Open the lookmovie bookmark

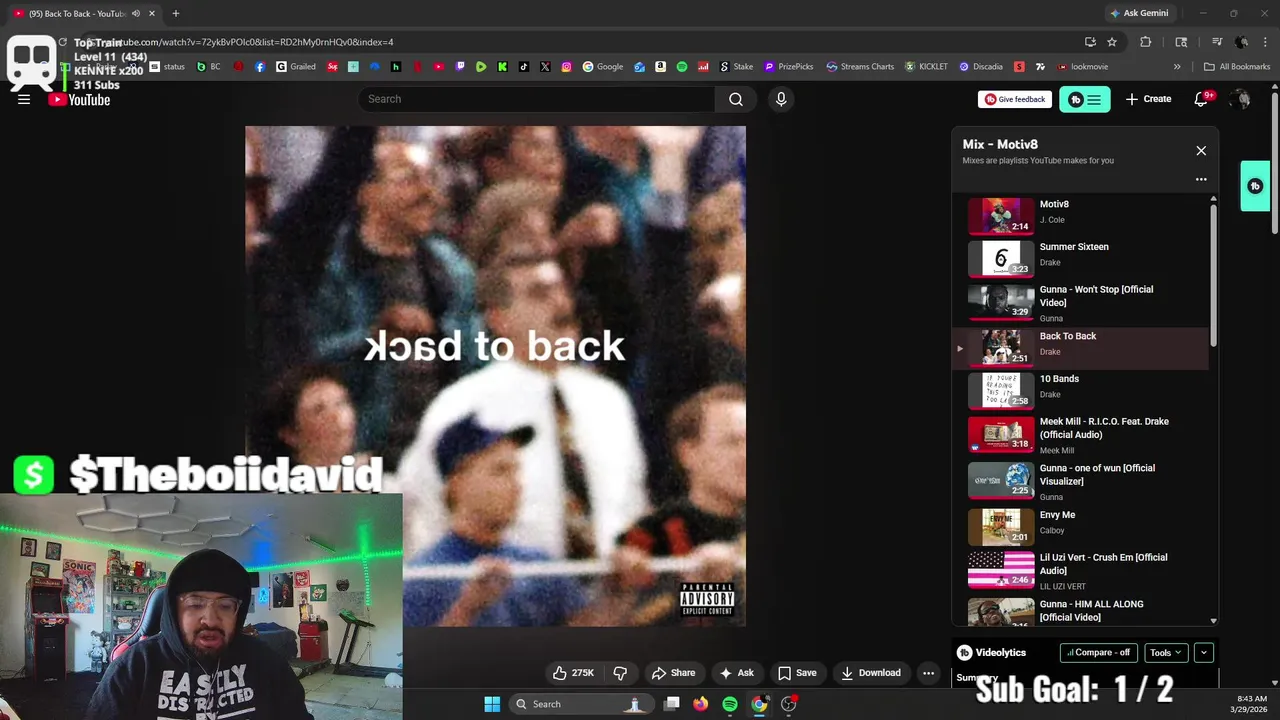1081,67
